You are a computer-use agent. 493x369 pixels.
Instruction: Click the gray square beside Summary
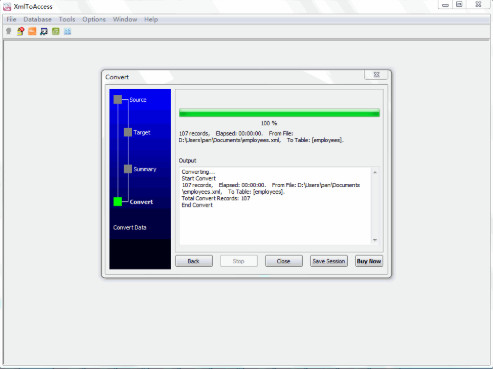[x=128, y=169]
